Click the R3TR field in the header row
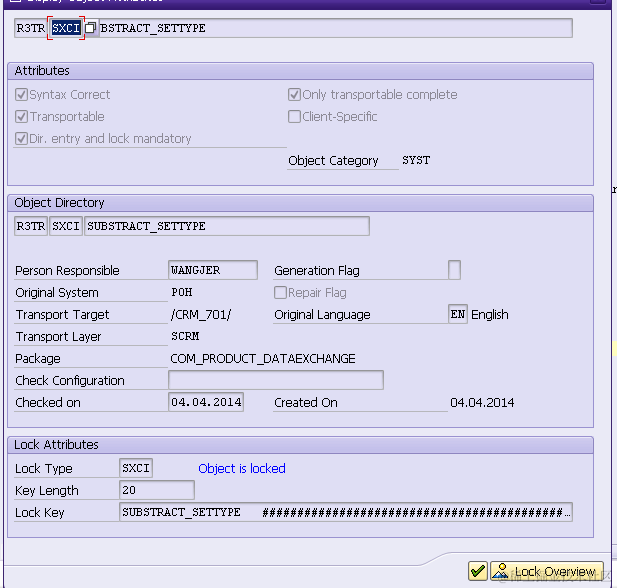 pyautogui.click(x=31, y=28)
